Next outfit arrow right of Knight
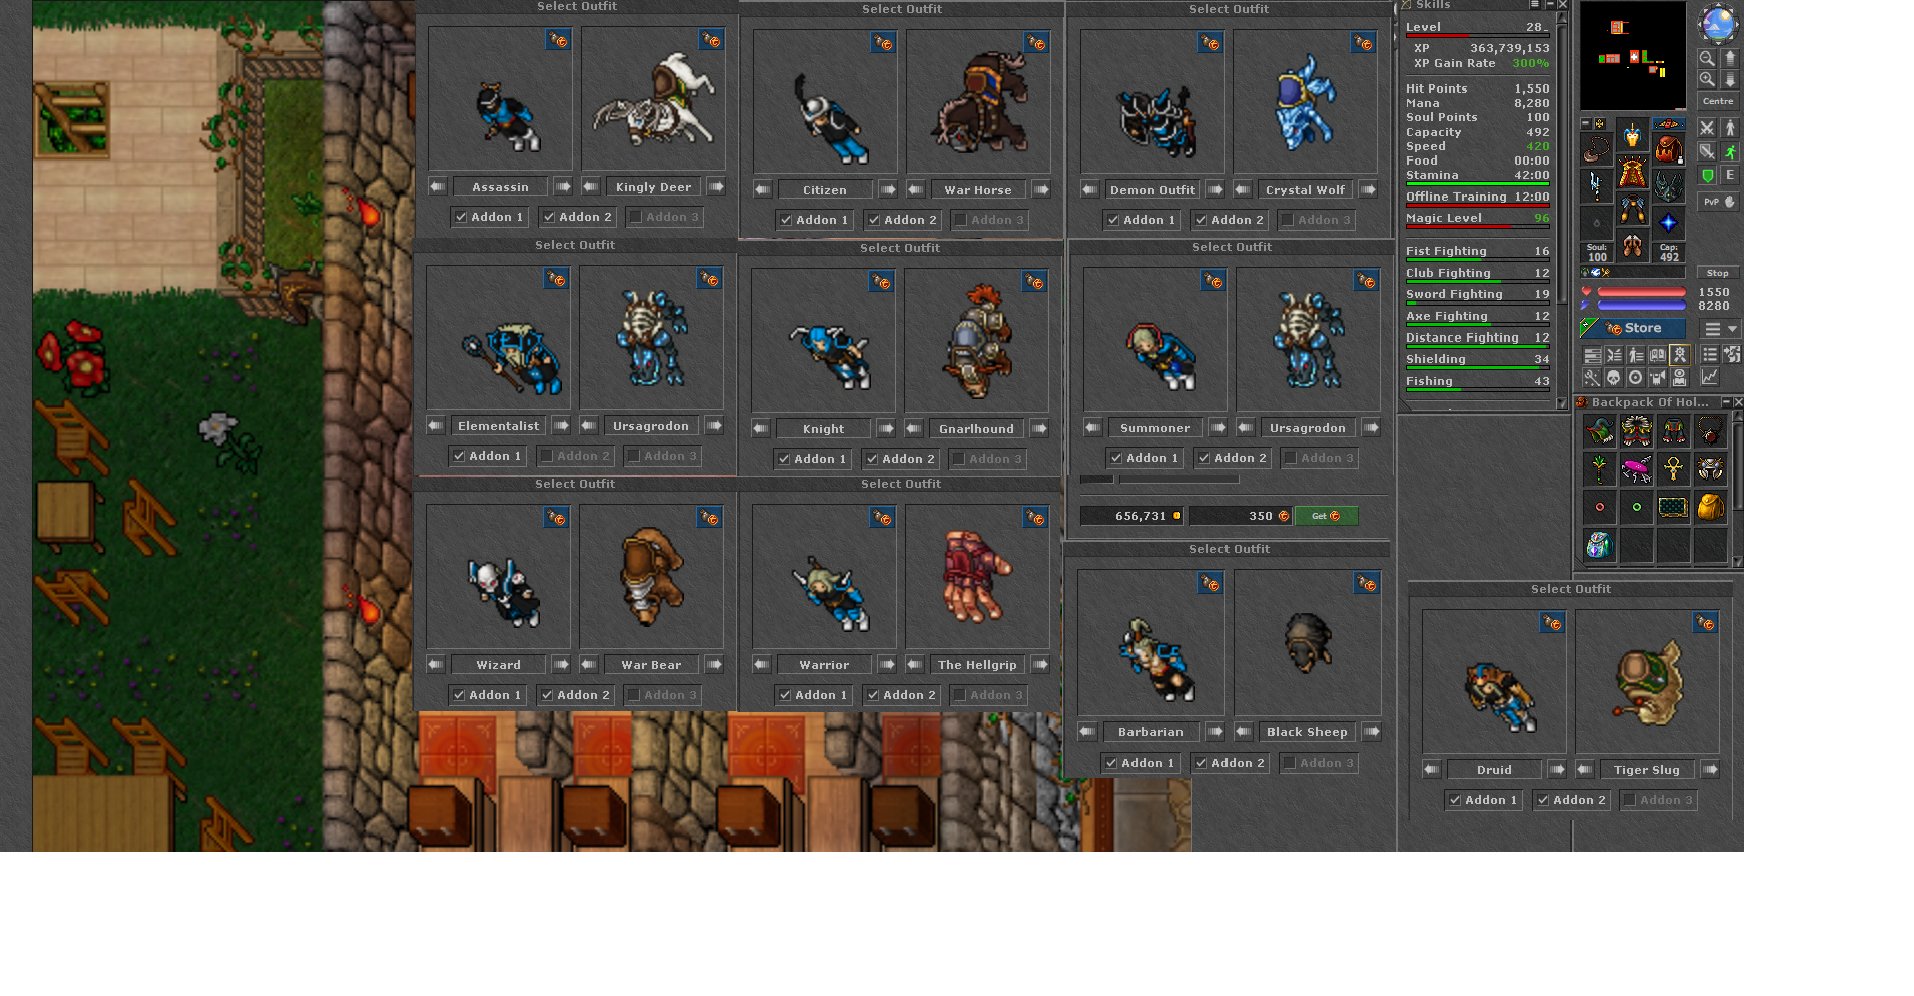This screenshot has width=1914, height=996. tap(886, 429)
